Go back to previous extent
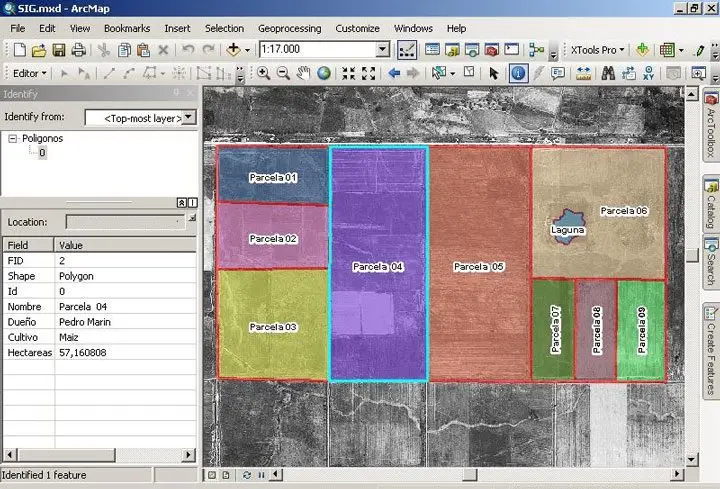The width and height of the screenshot is (720, 489). [394, 73]
